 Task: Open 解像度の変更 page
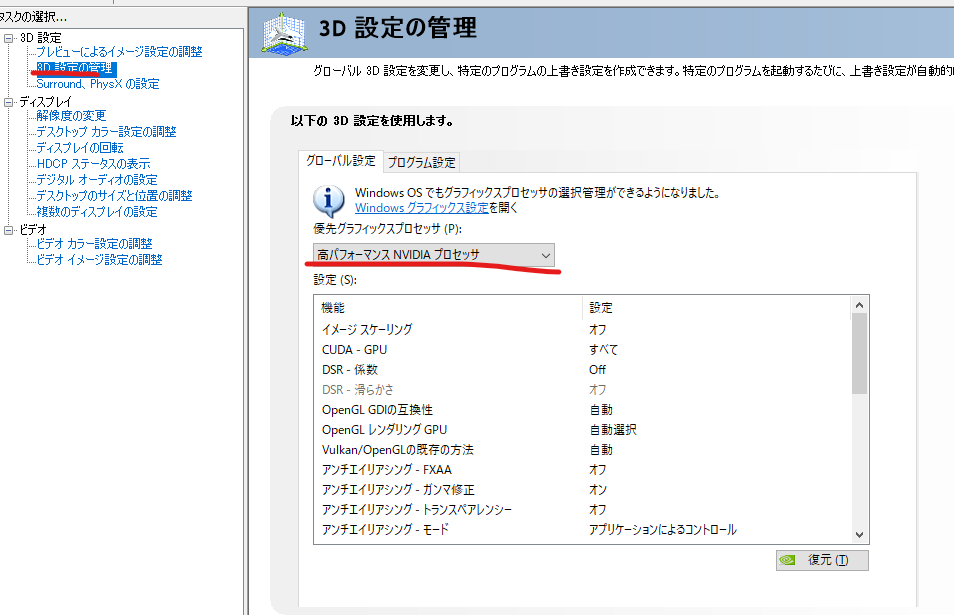(71, 116)
